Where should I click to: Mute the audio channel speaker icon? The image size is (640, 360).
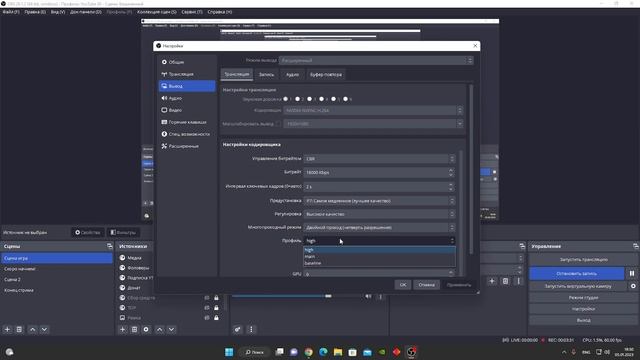point(368,296)
